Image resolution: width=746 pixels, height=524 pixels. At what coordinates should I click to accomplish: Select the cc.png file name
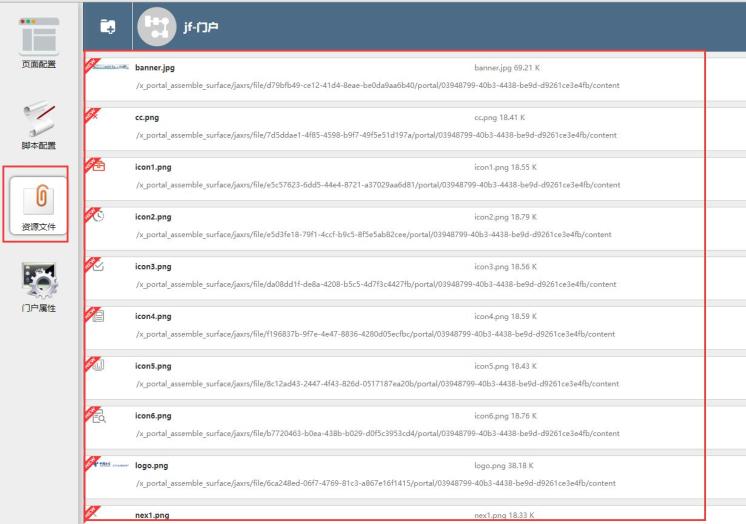[147, 118]
